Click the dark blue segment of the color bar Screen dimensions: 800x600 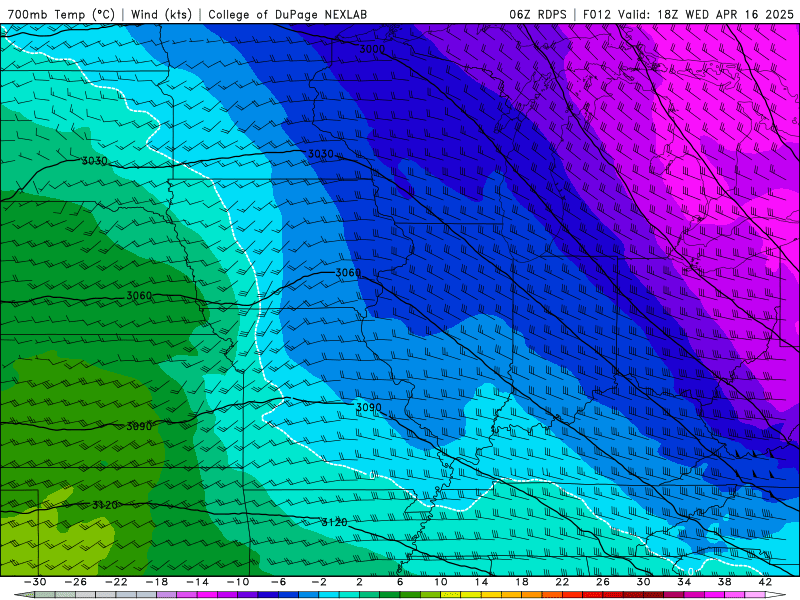(x=268, y=595)
